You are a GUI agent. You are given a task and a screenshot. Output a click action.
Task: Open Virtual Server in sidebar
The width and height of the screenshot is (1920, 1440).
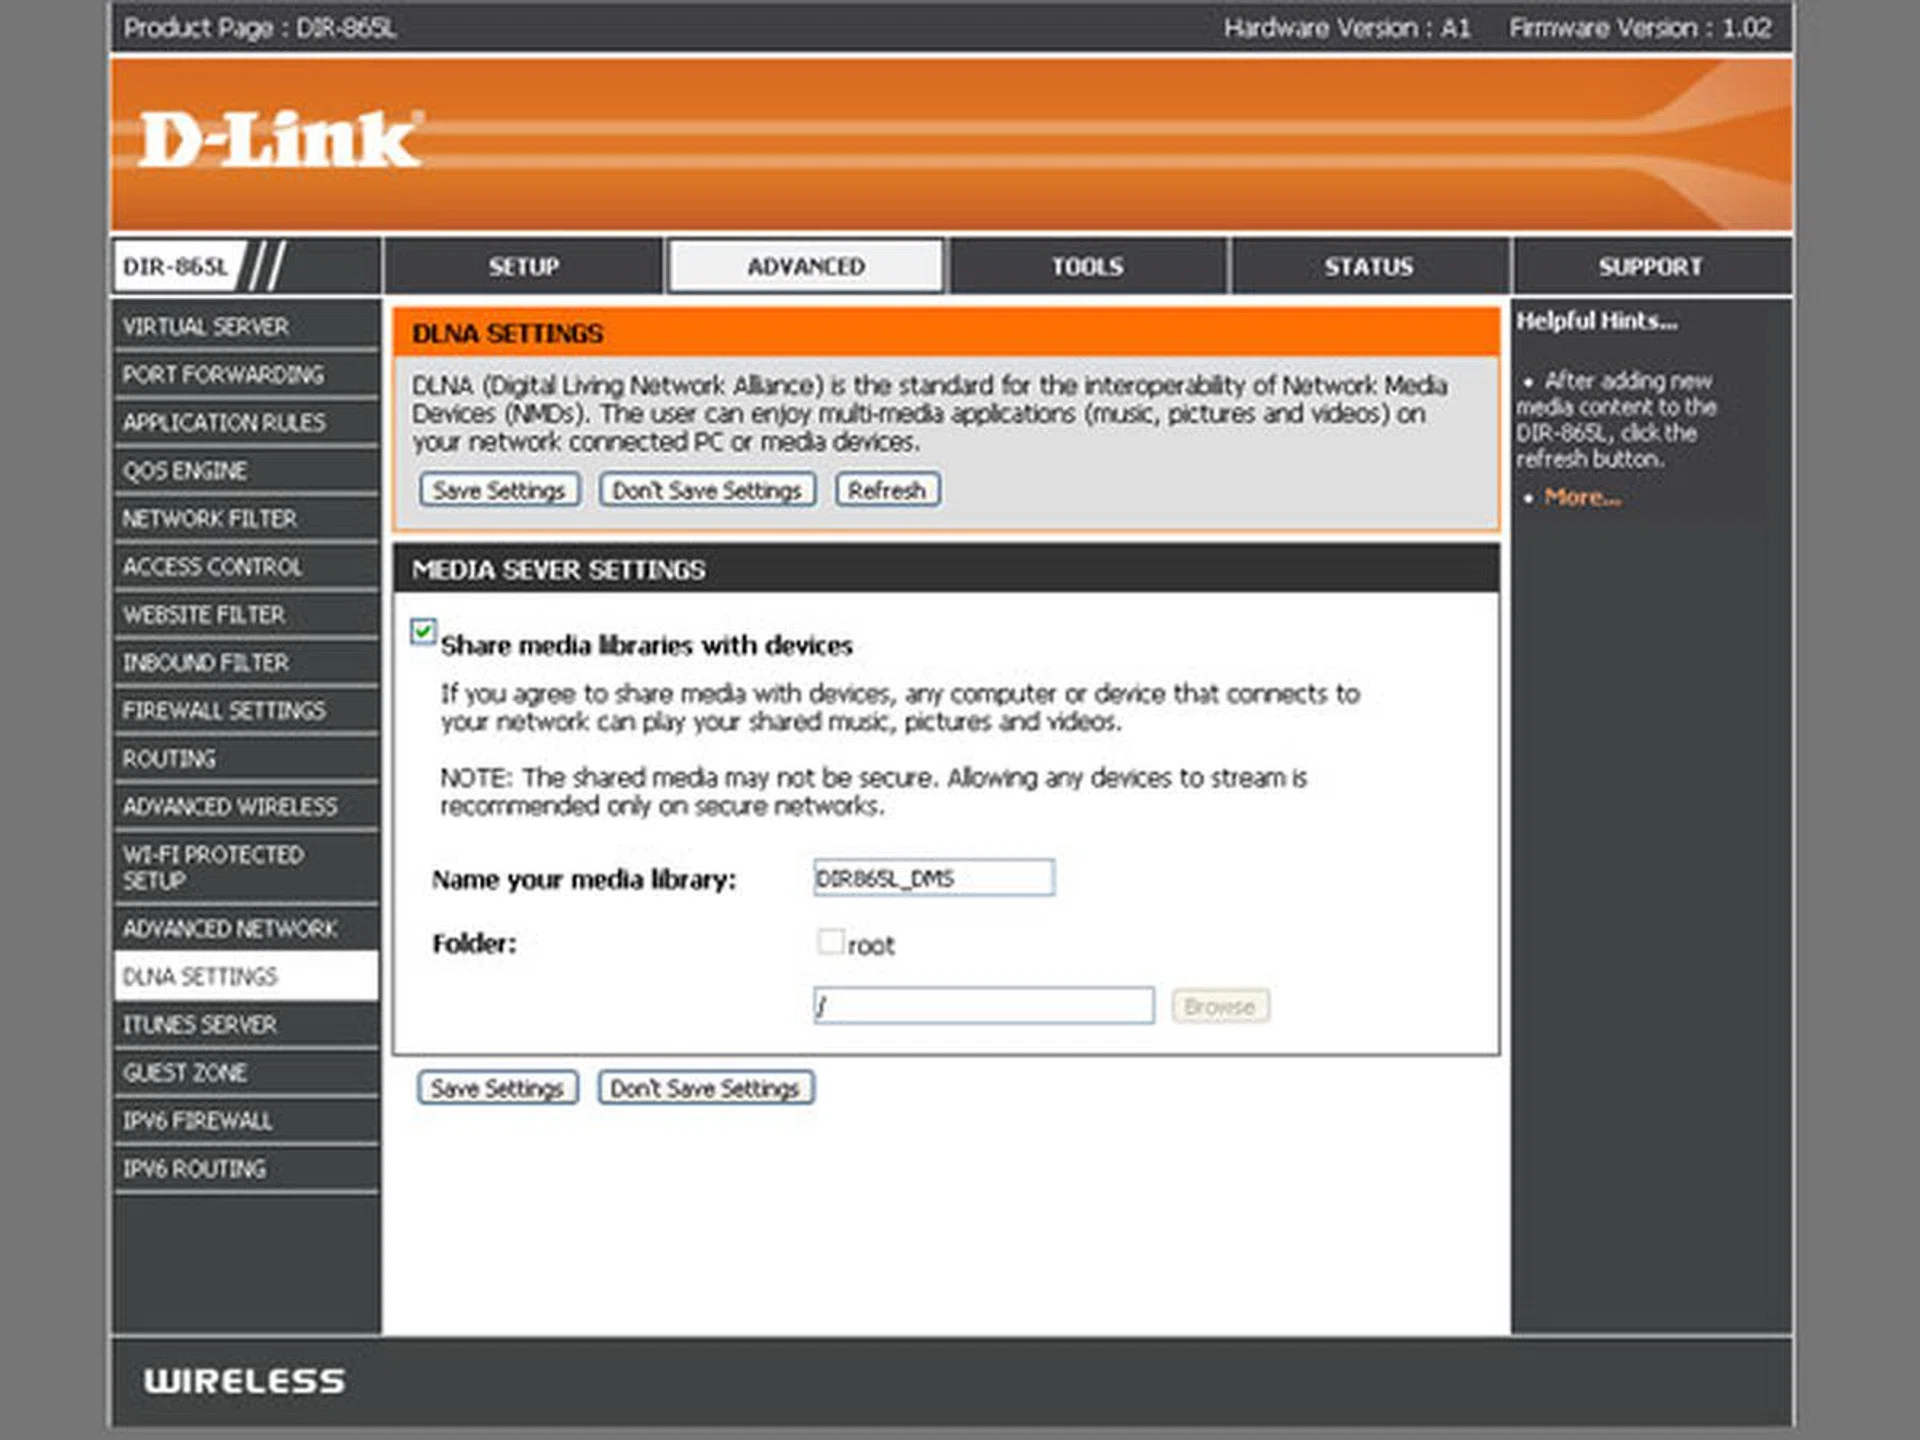[x=206, y=327]
